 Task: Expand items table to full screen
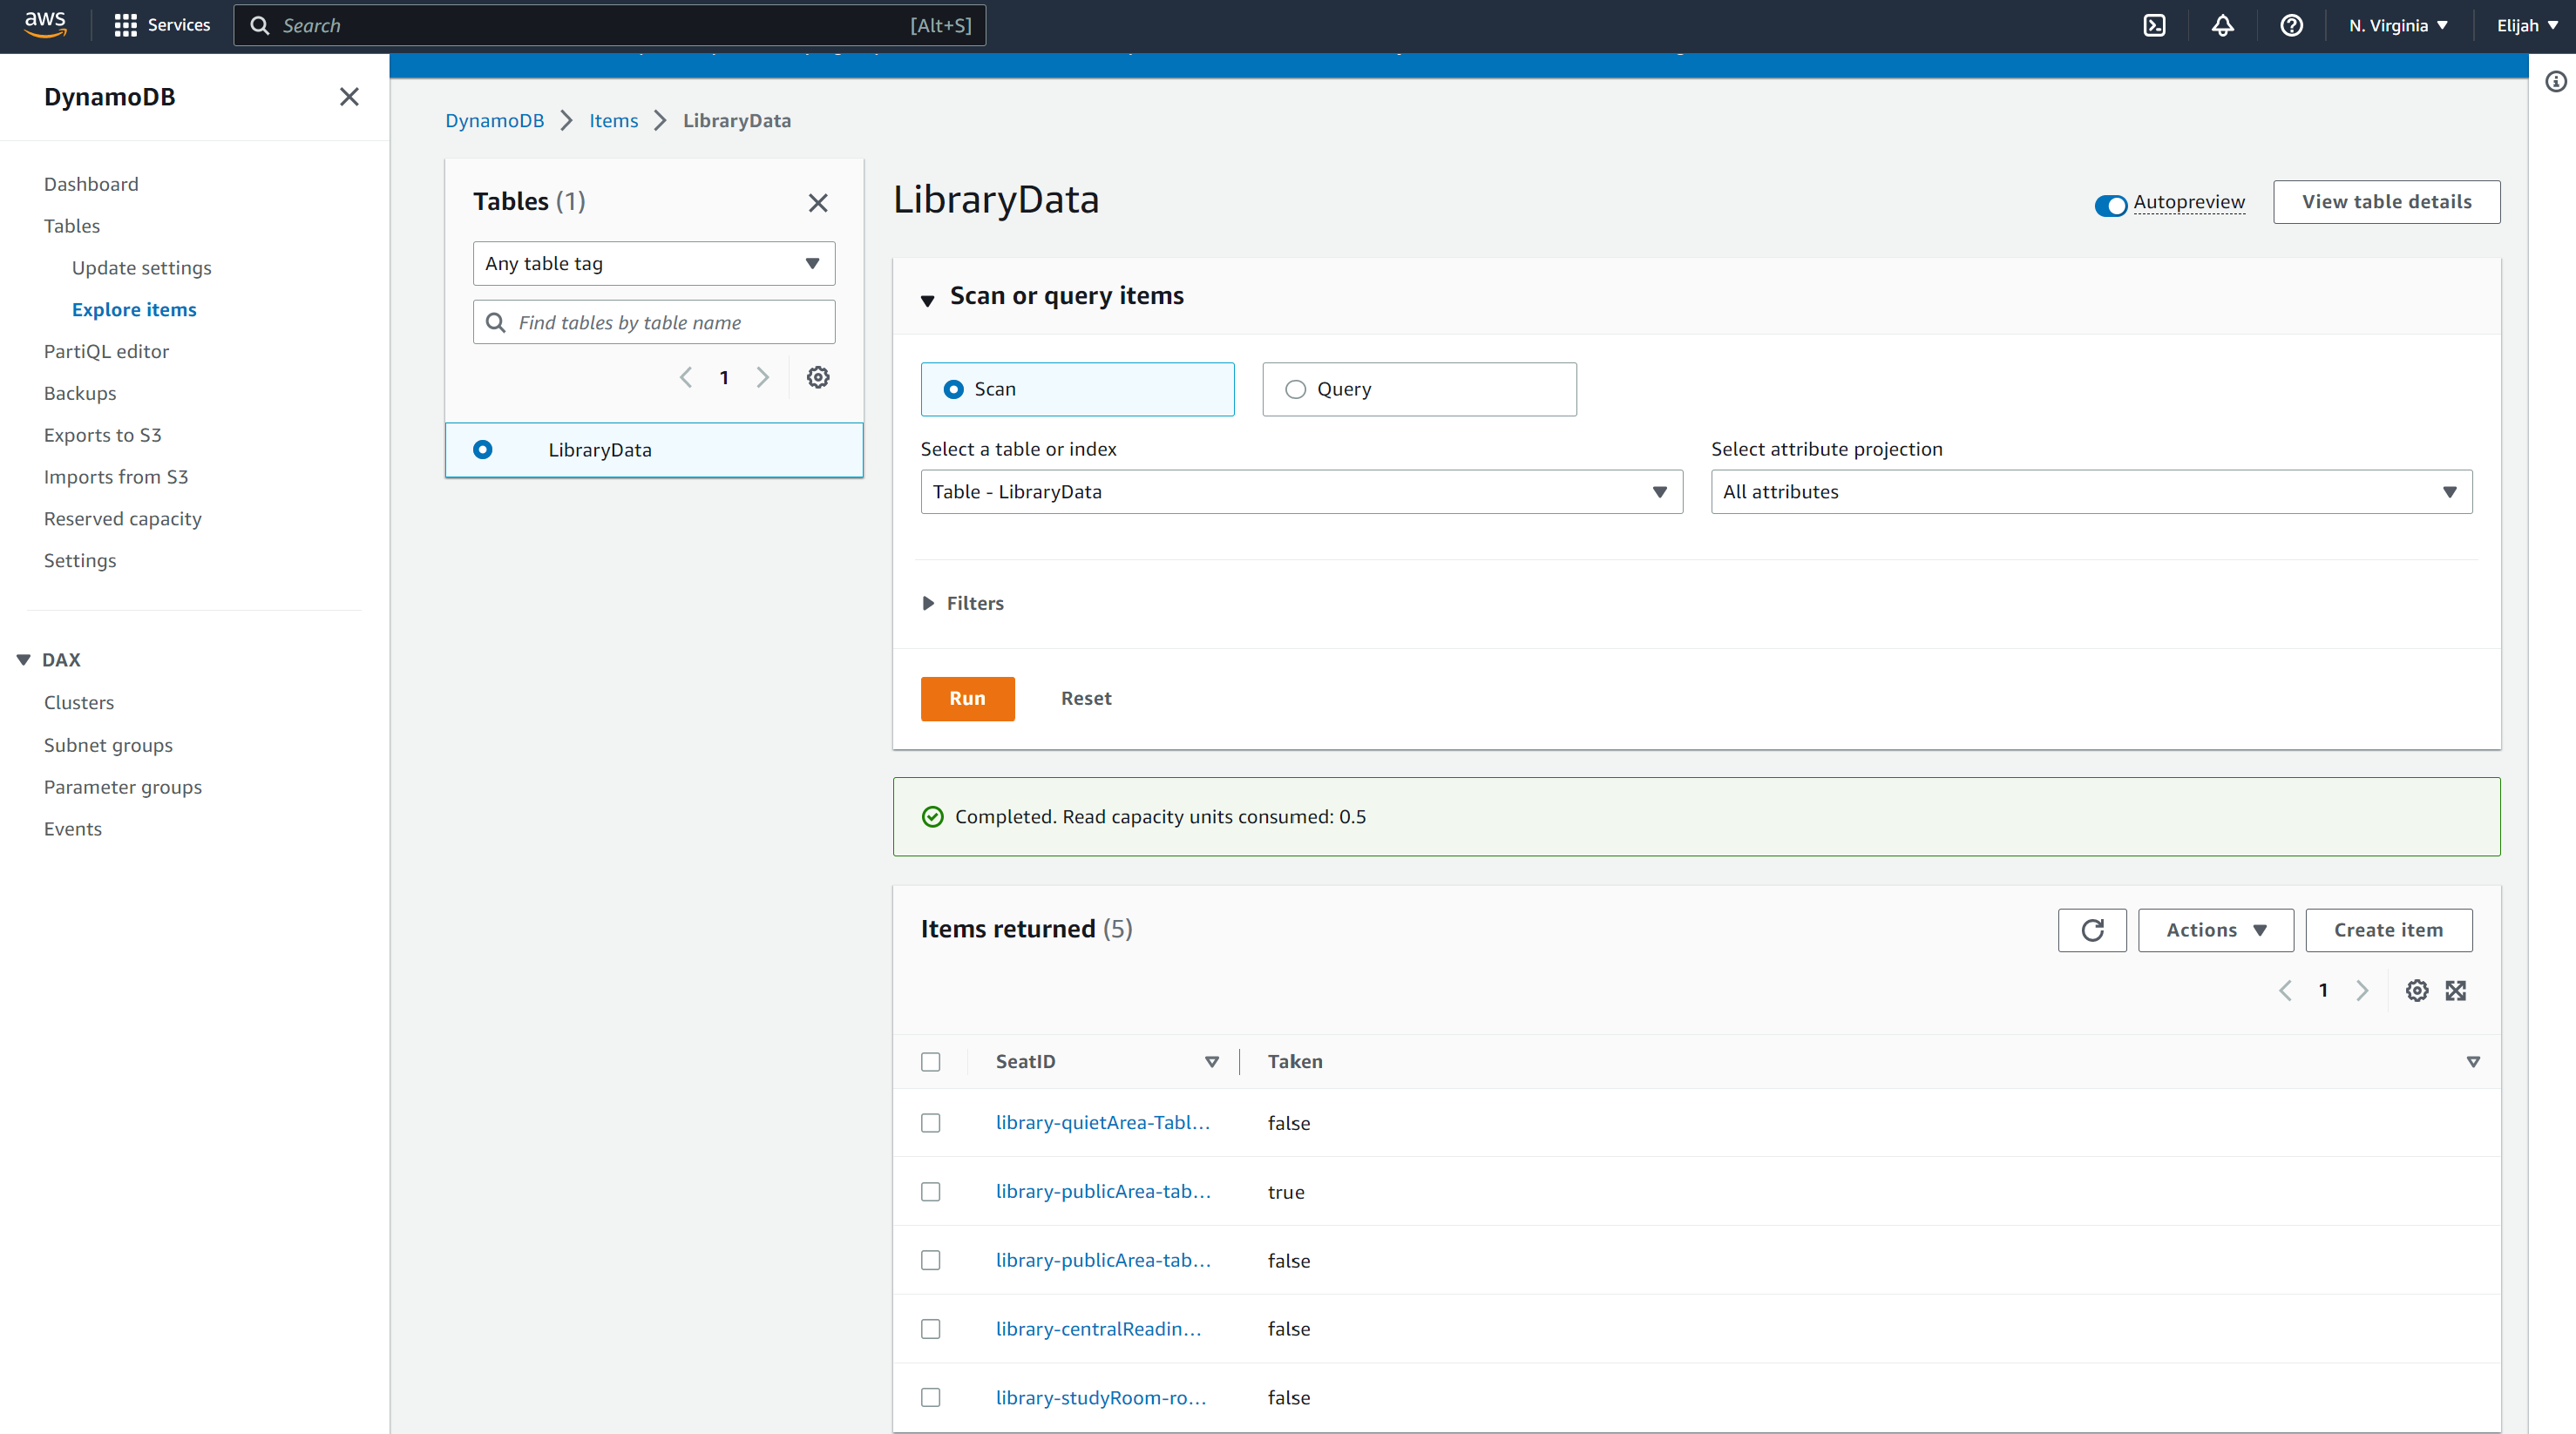(2455, 990)
